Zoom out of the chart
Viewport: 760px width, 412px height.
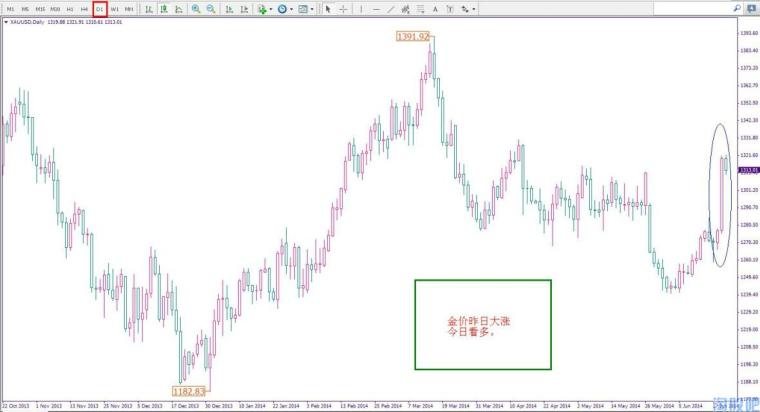coord(211,9)
